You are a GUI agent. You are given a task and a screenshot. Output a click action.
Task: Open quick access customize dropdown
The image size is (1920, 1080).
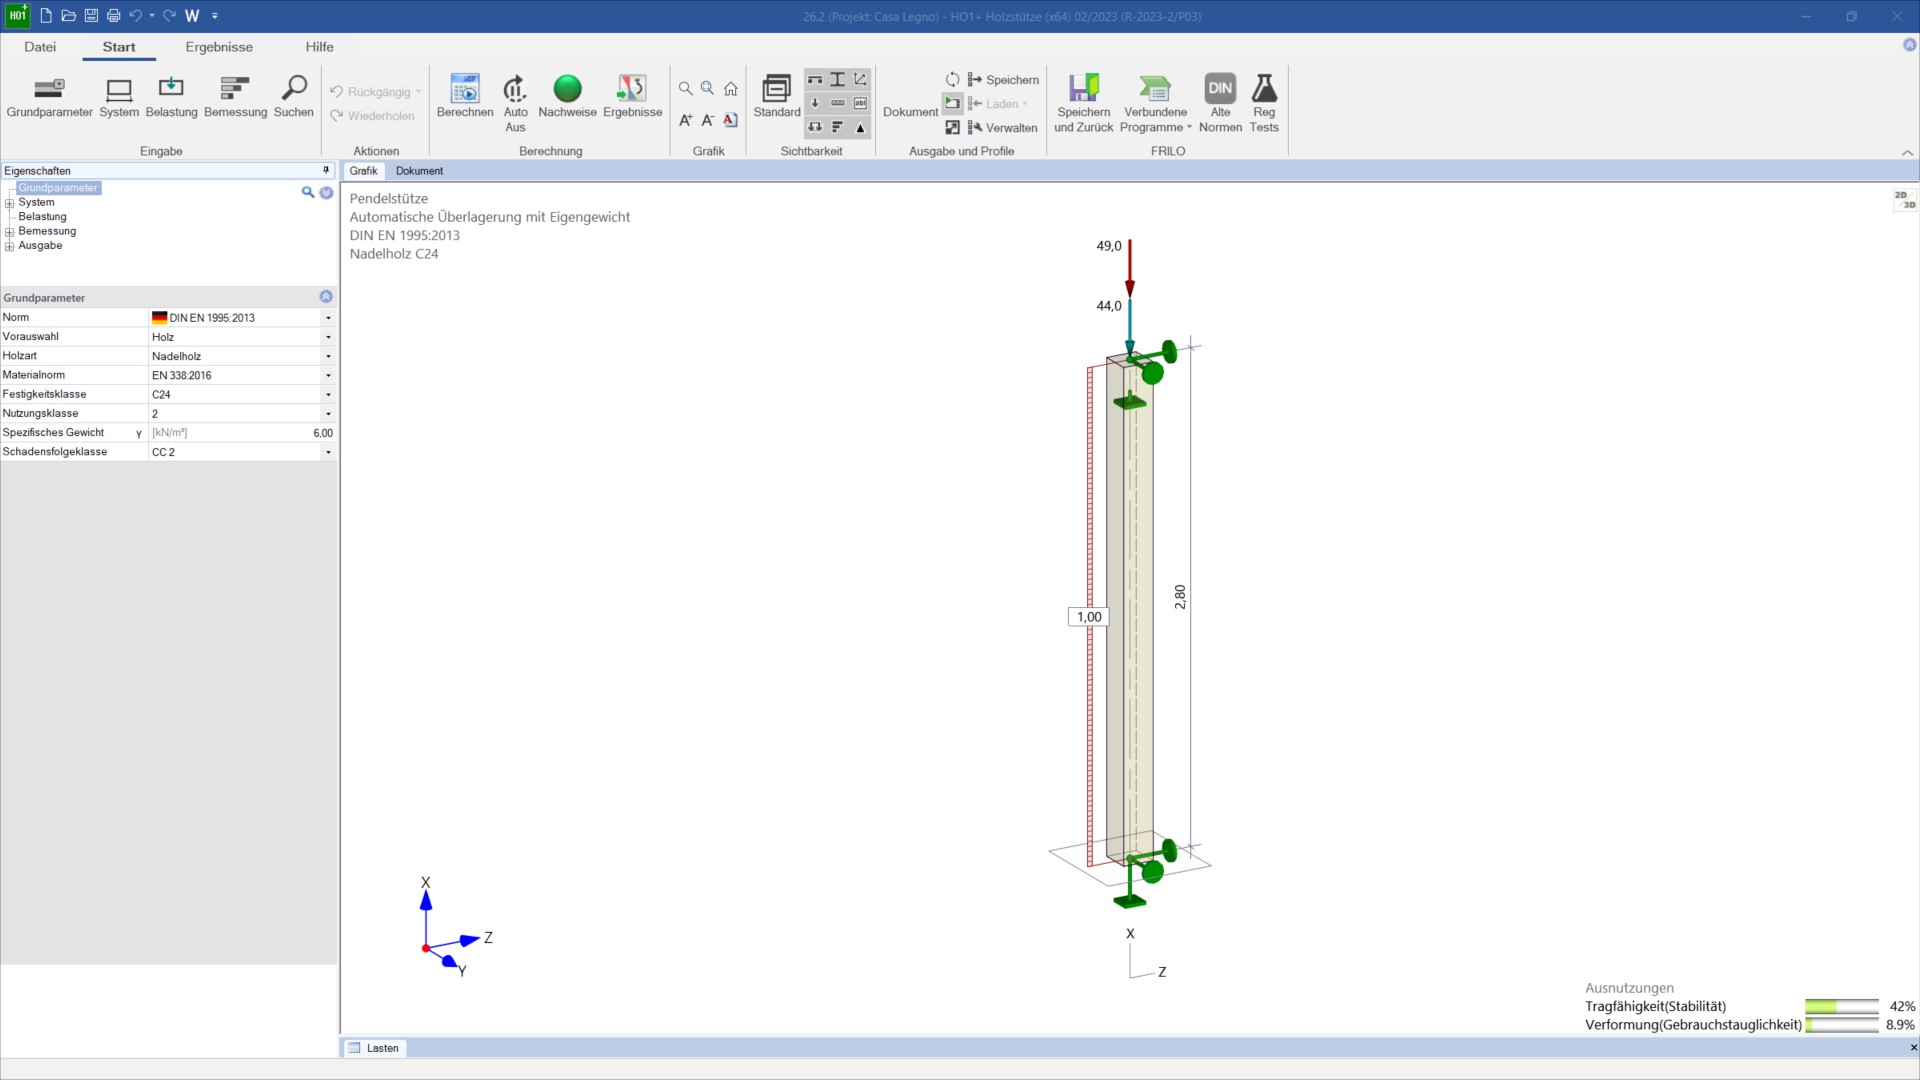point(215,16)
